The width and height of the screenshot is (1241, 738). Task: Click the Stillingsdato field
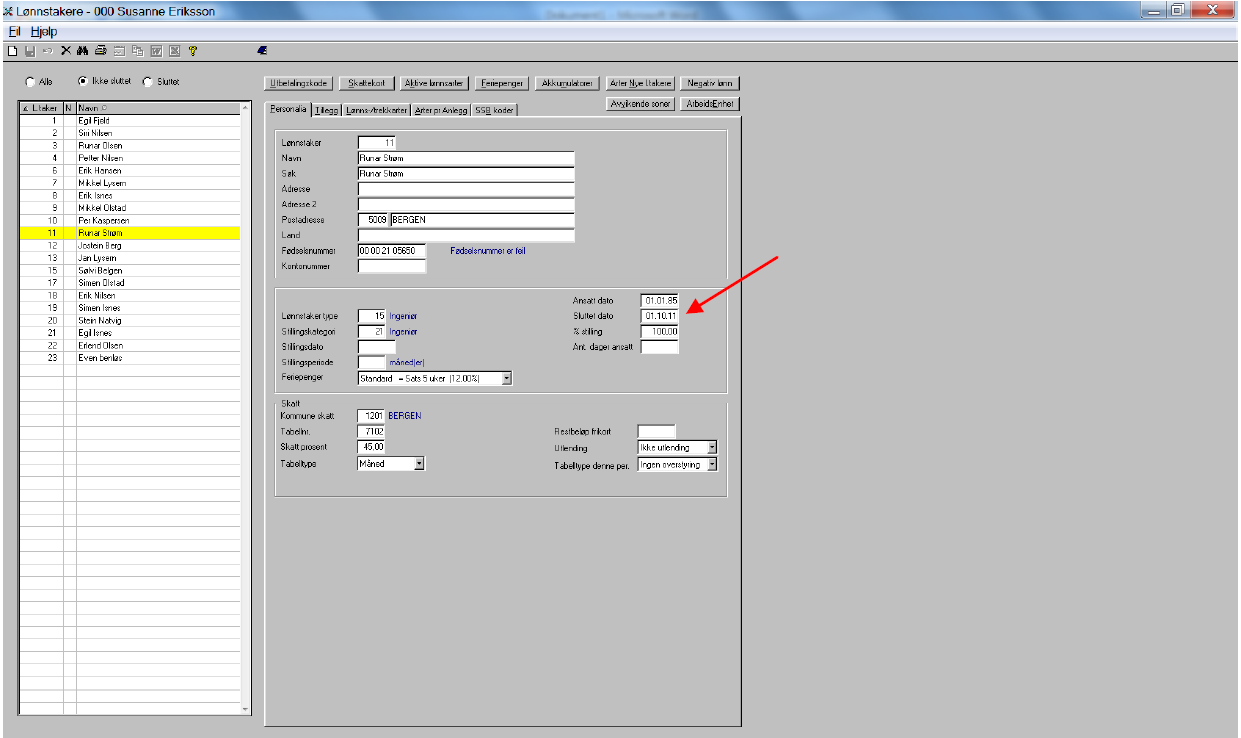pos(377,347)
